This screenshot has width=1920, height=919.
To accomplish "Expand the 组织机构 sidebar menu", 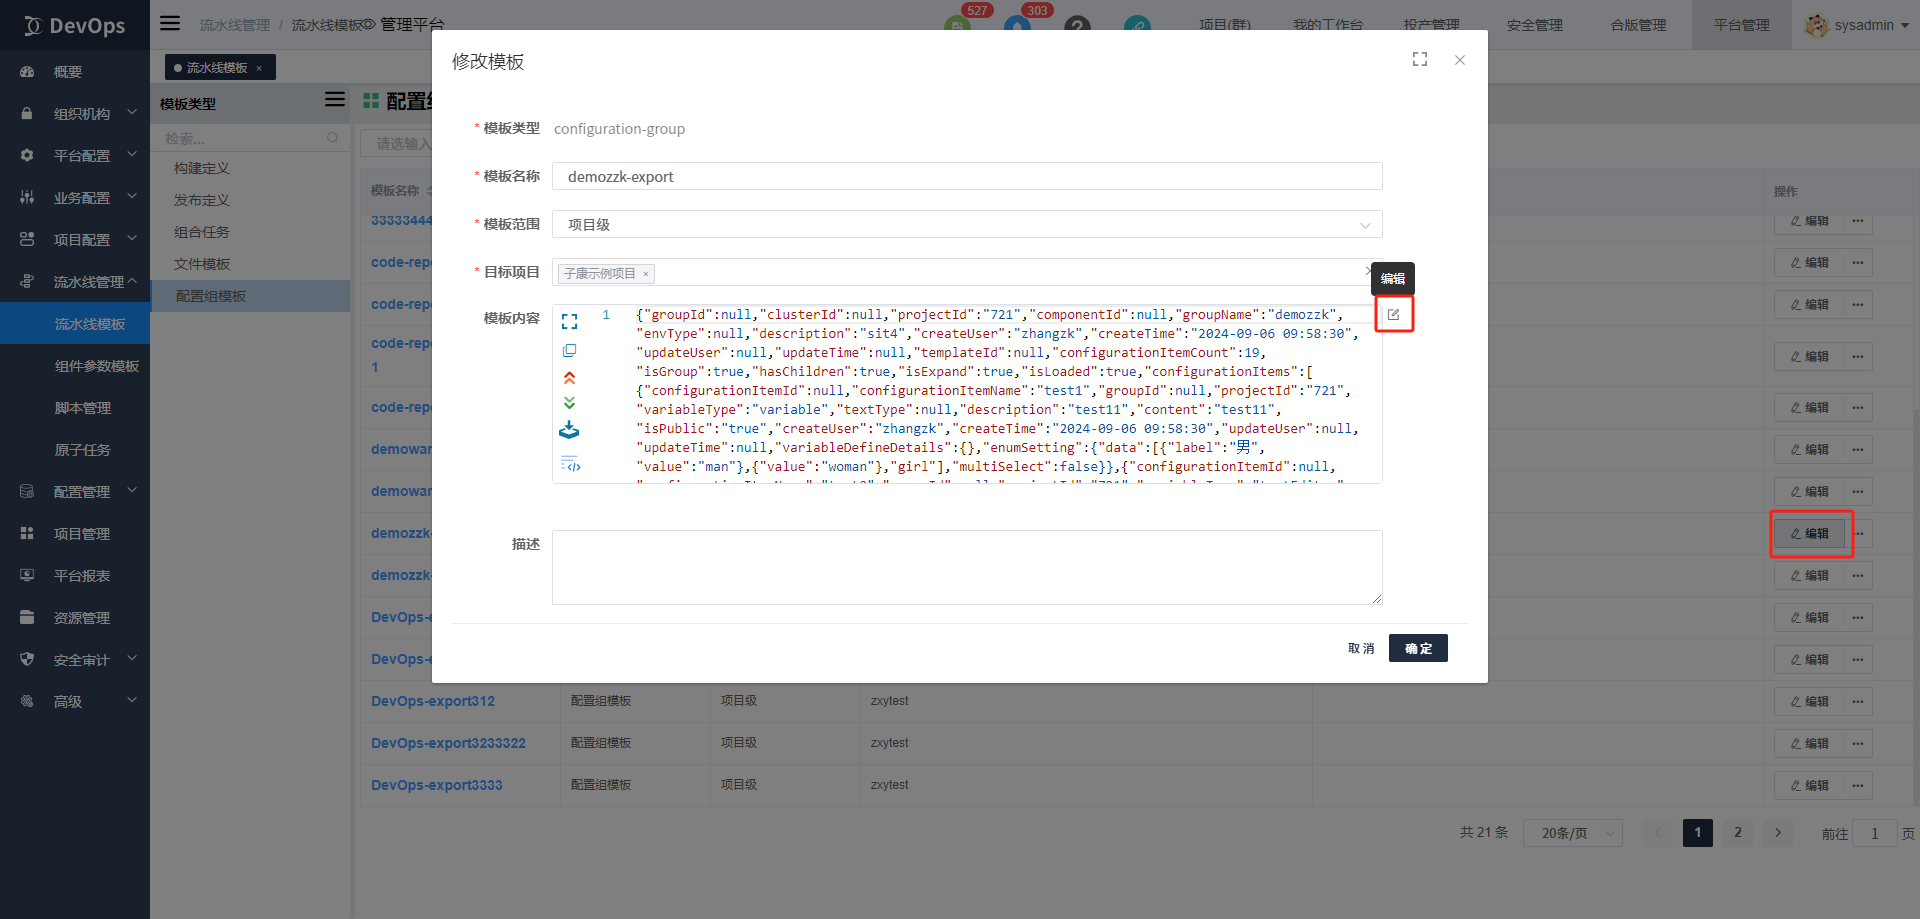I will 75,114.
